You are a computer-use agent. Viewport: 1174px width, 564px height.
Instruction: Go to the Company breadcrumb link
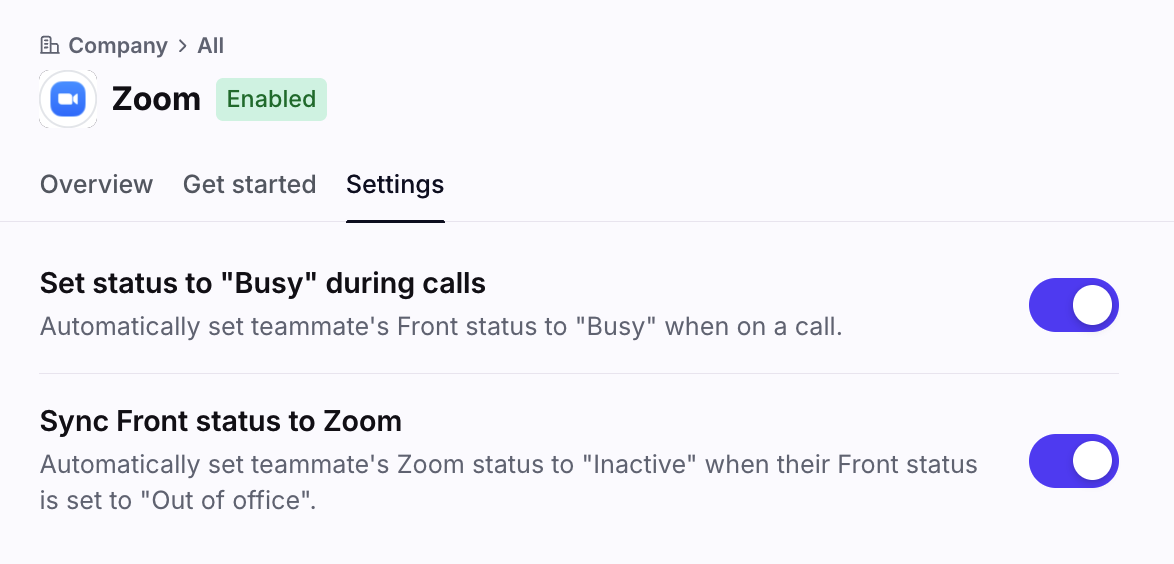(117, 45)
